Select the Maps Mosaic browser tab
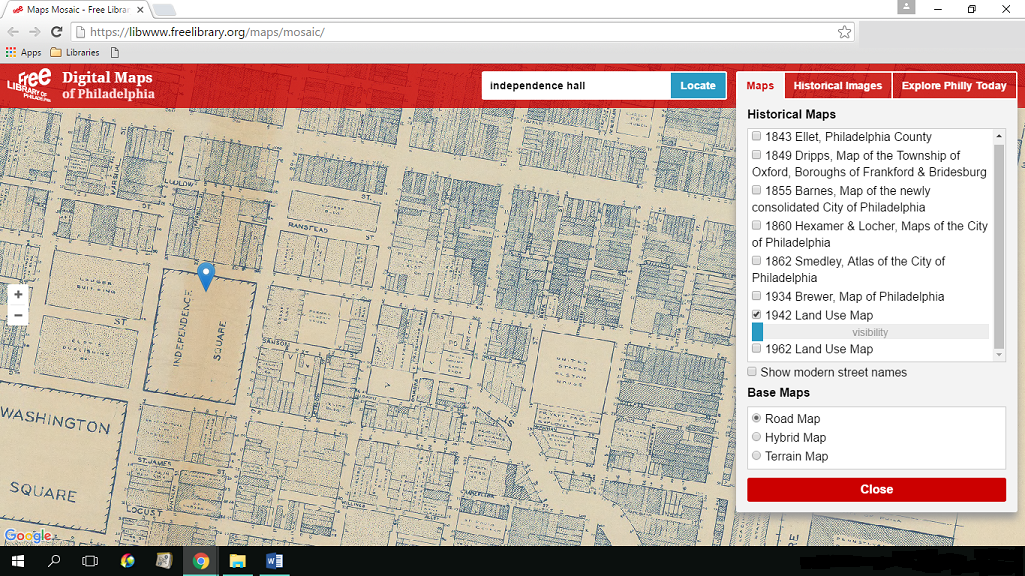The image size is (1025, 576). click(x=77, y=10)
